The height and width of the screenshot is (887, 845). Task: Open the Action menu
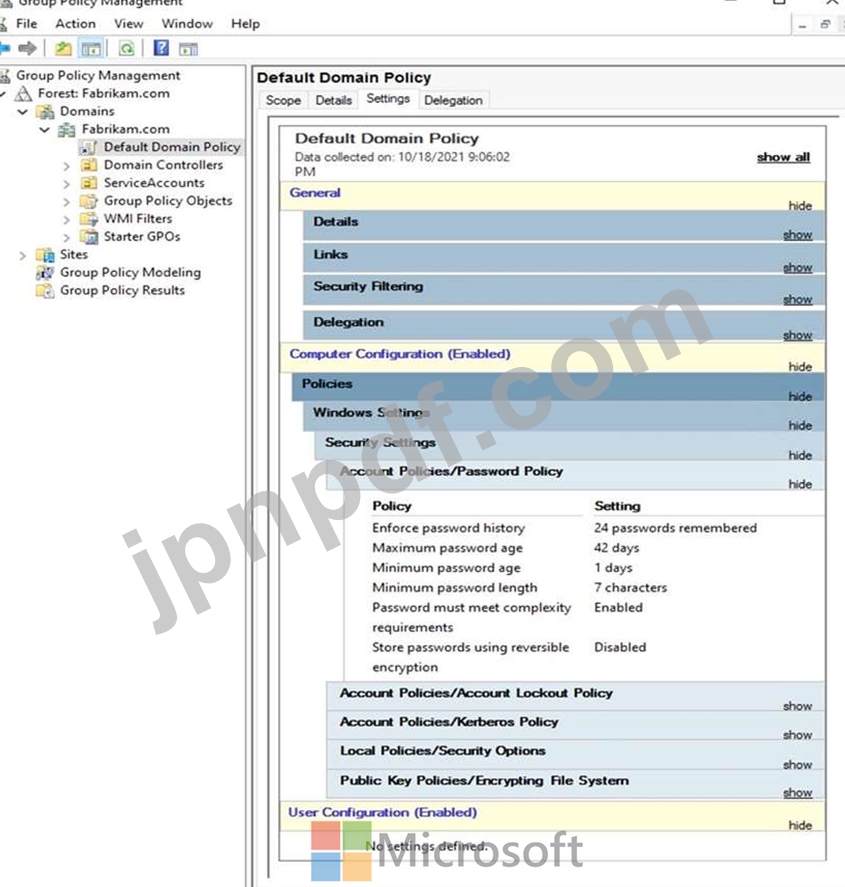click(x=75, y=24)
